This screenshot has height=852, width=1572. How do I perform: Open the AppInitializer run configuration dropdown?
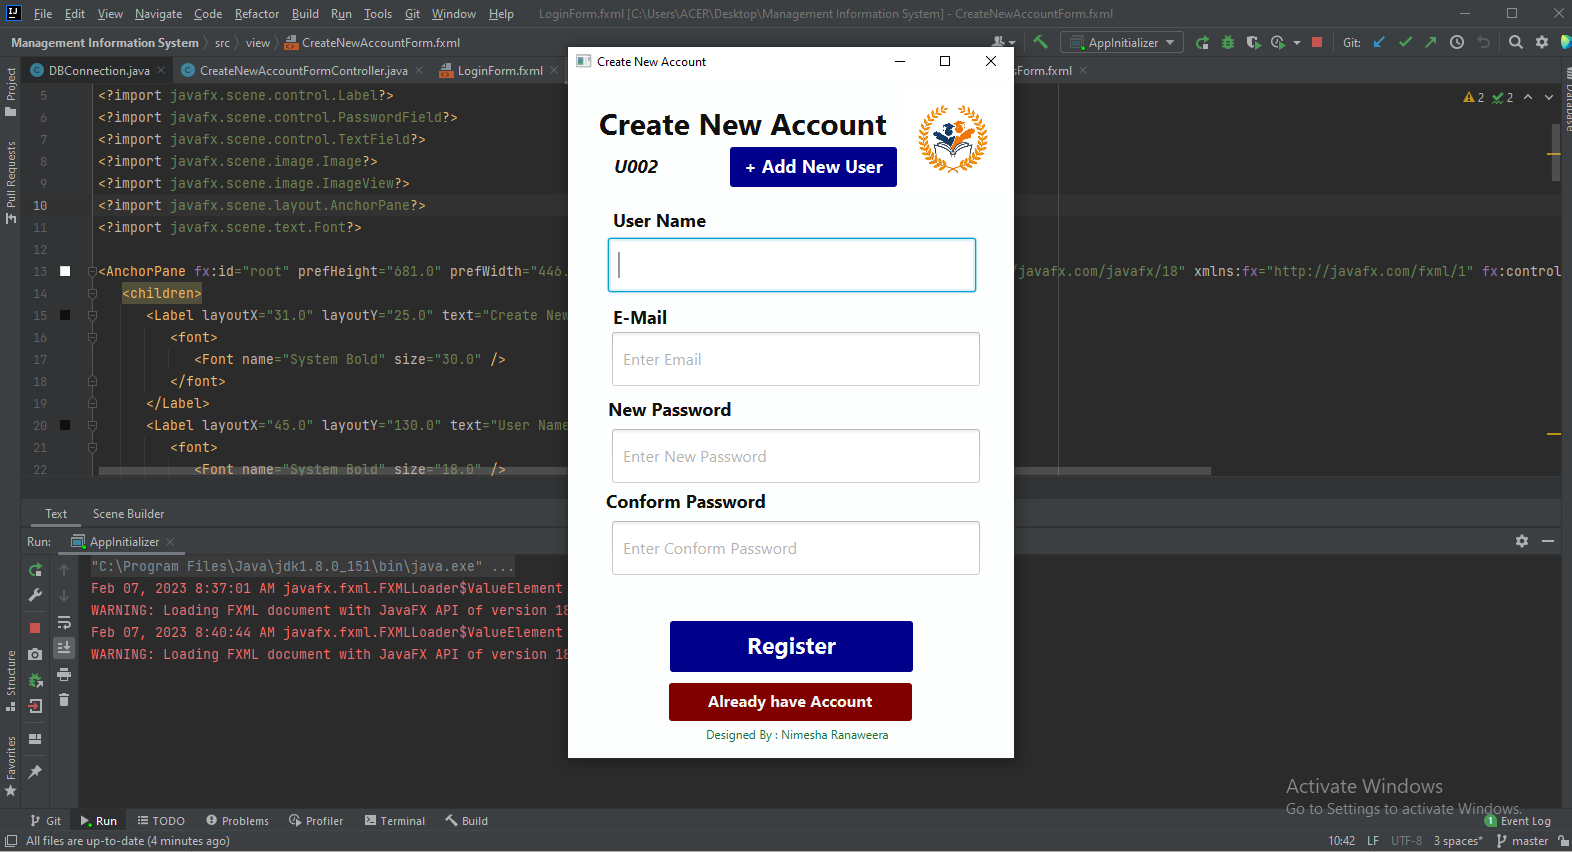(x=1122, y=42)
